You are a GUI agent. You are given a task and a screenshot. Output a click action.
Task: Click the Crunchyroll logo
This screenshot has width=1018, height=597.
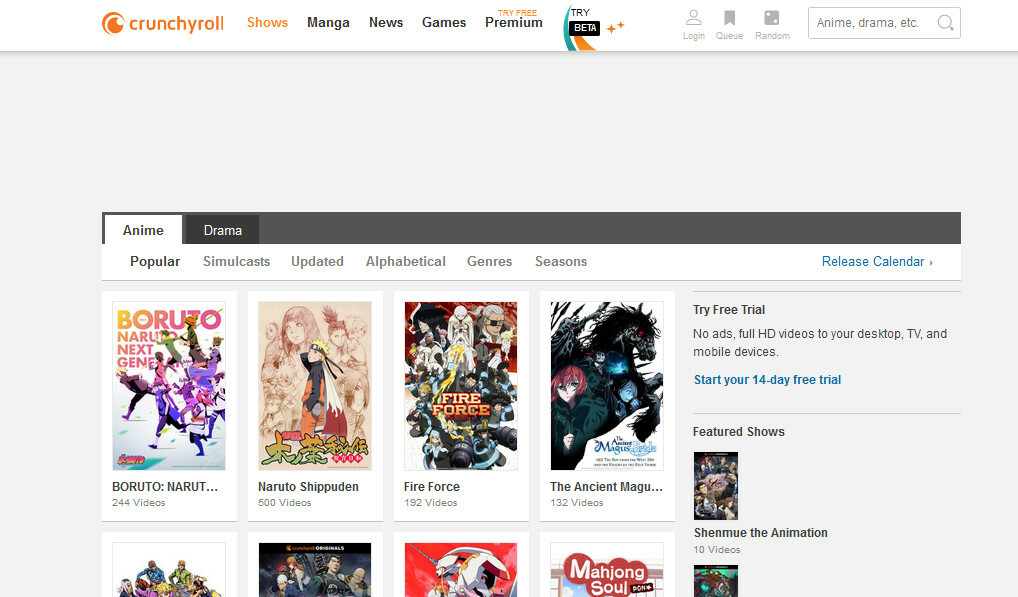[163, 23]
